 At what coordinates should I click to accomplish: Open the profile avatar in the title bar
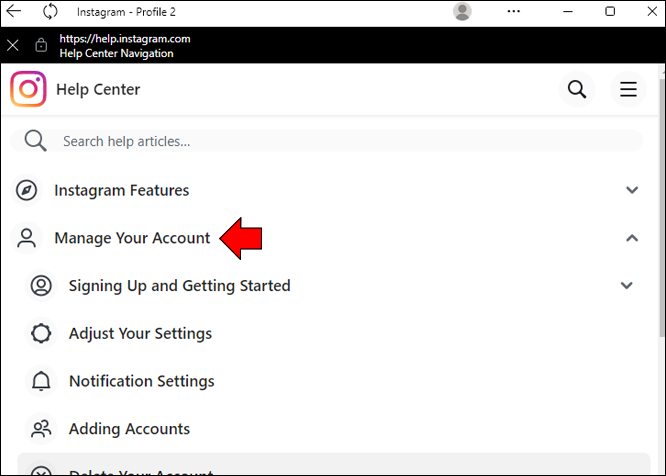click(462, 11)
